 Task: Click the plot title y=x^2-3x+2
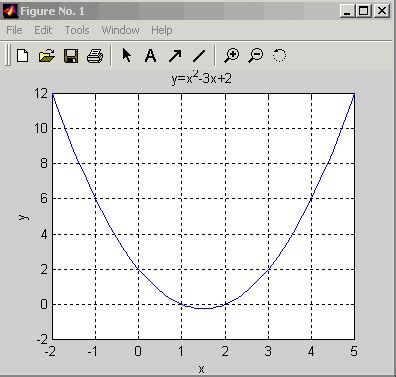pyautogui.click(x=201, y=78)
